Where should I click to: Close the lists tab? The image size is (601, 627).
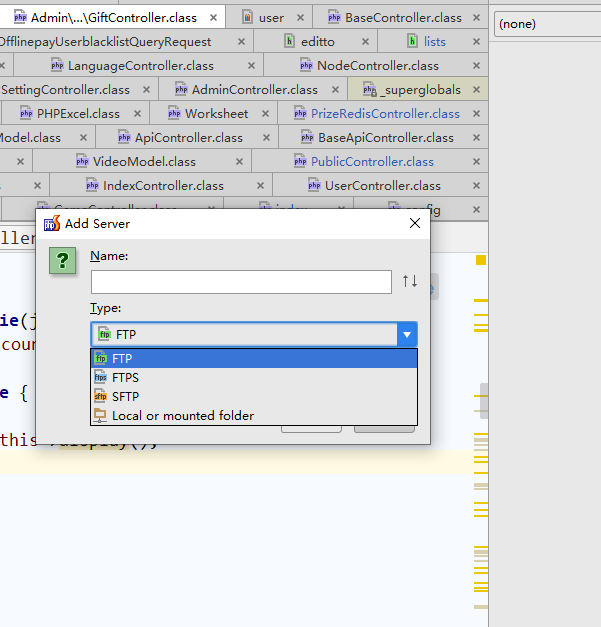476,42
